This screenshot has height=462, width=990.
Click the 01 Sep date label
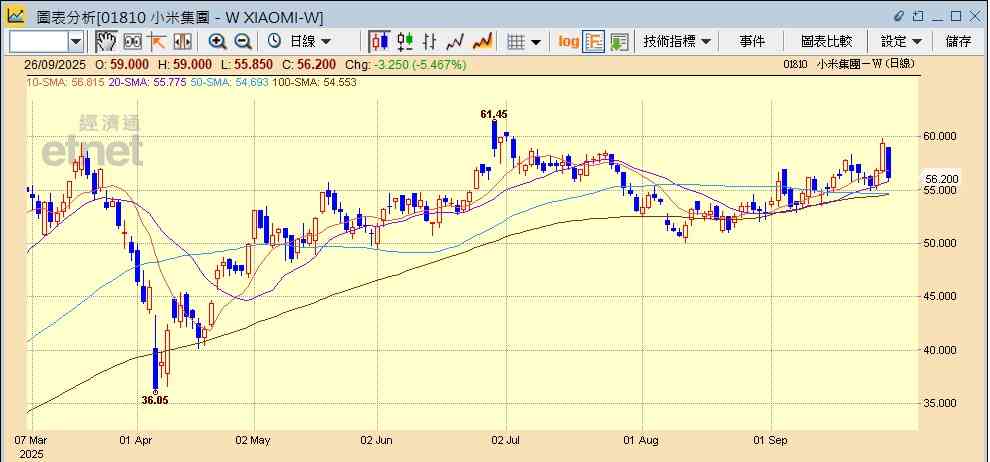(x=772, y=441)
